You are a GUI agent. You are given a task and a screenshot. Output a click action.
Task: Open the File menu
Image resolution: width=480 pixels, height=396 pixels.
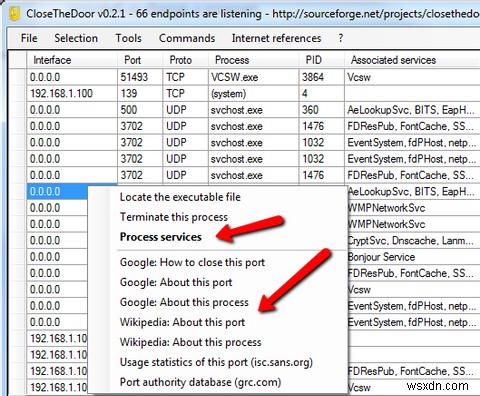(29, 38)
